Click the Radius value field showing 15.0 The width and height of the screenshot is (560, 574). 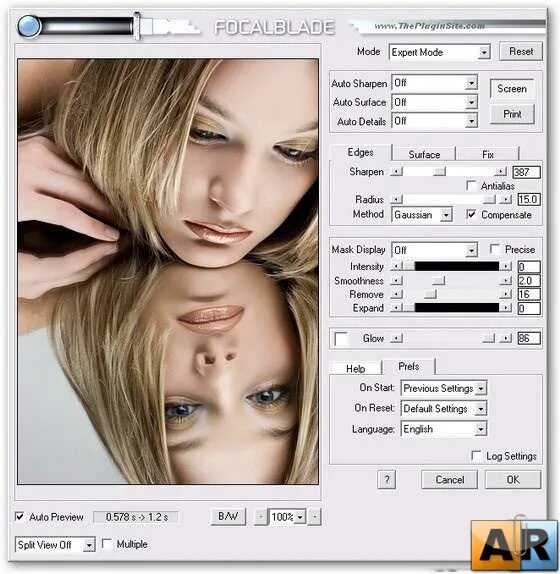pyautogui.click(x=529, y=200)
